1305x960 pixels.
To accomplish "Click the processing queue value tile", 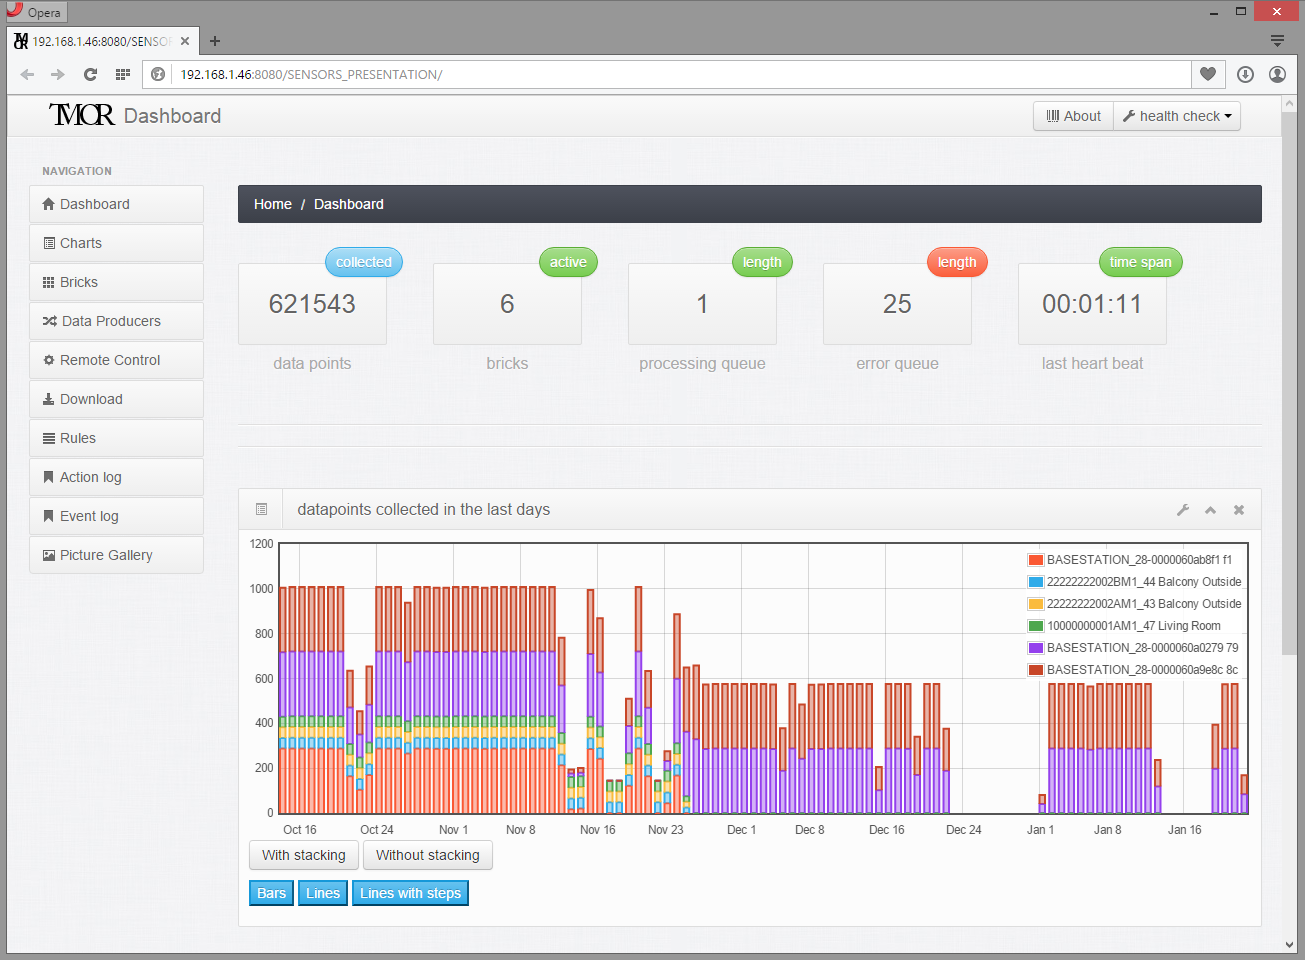I will click(702, 304).
